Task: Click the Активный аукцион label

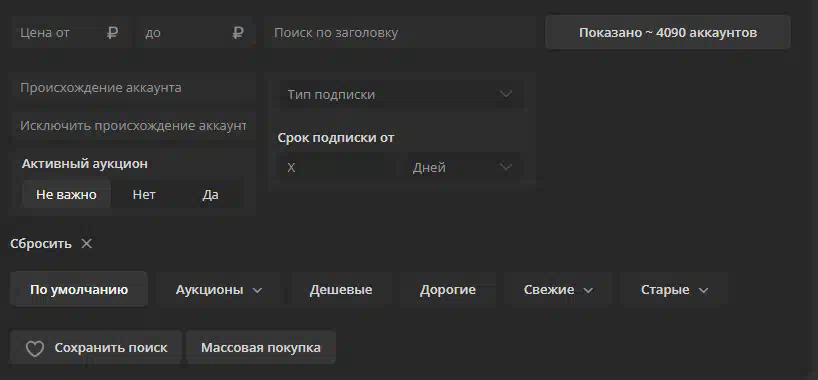Action: [x=85, y=163]
